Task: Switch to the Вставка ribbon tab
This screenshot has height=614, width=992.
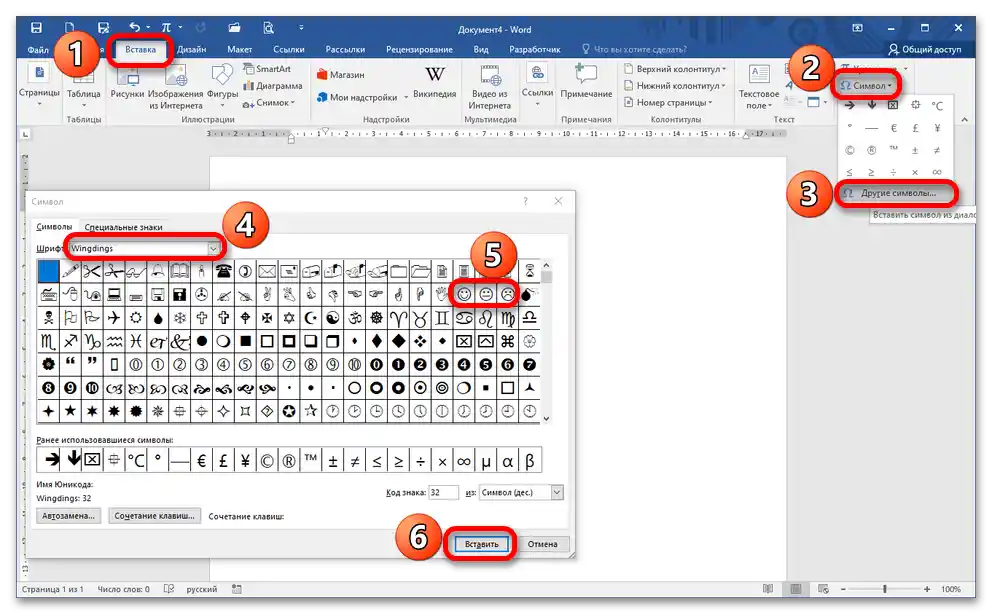Action: [140, 49]
